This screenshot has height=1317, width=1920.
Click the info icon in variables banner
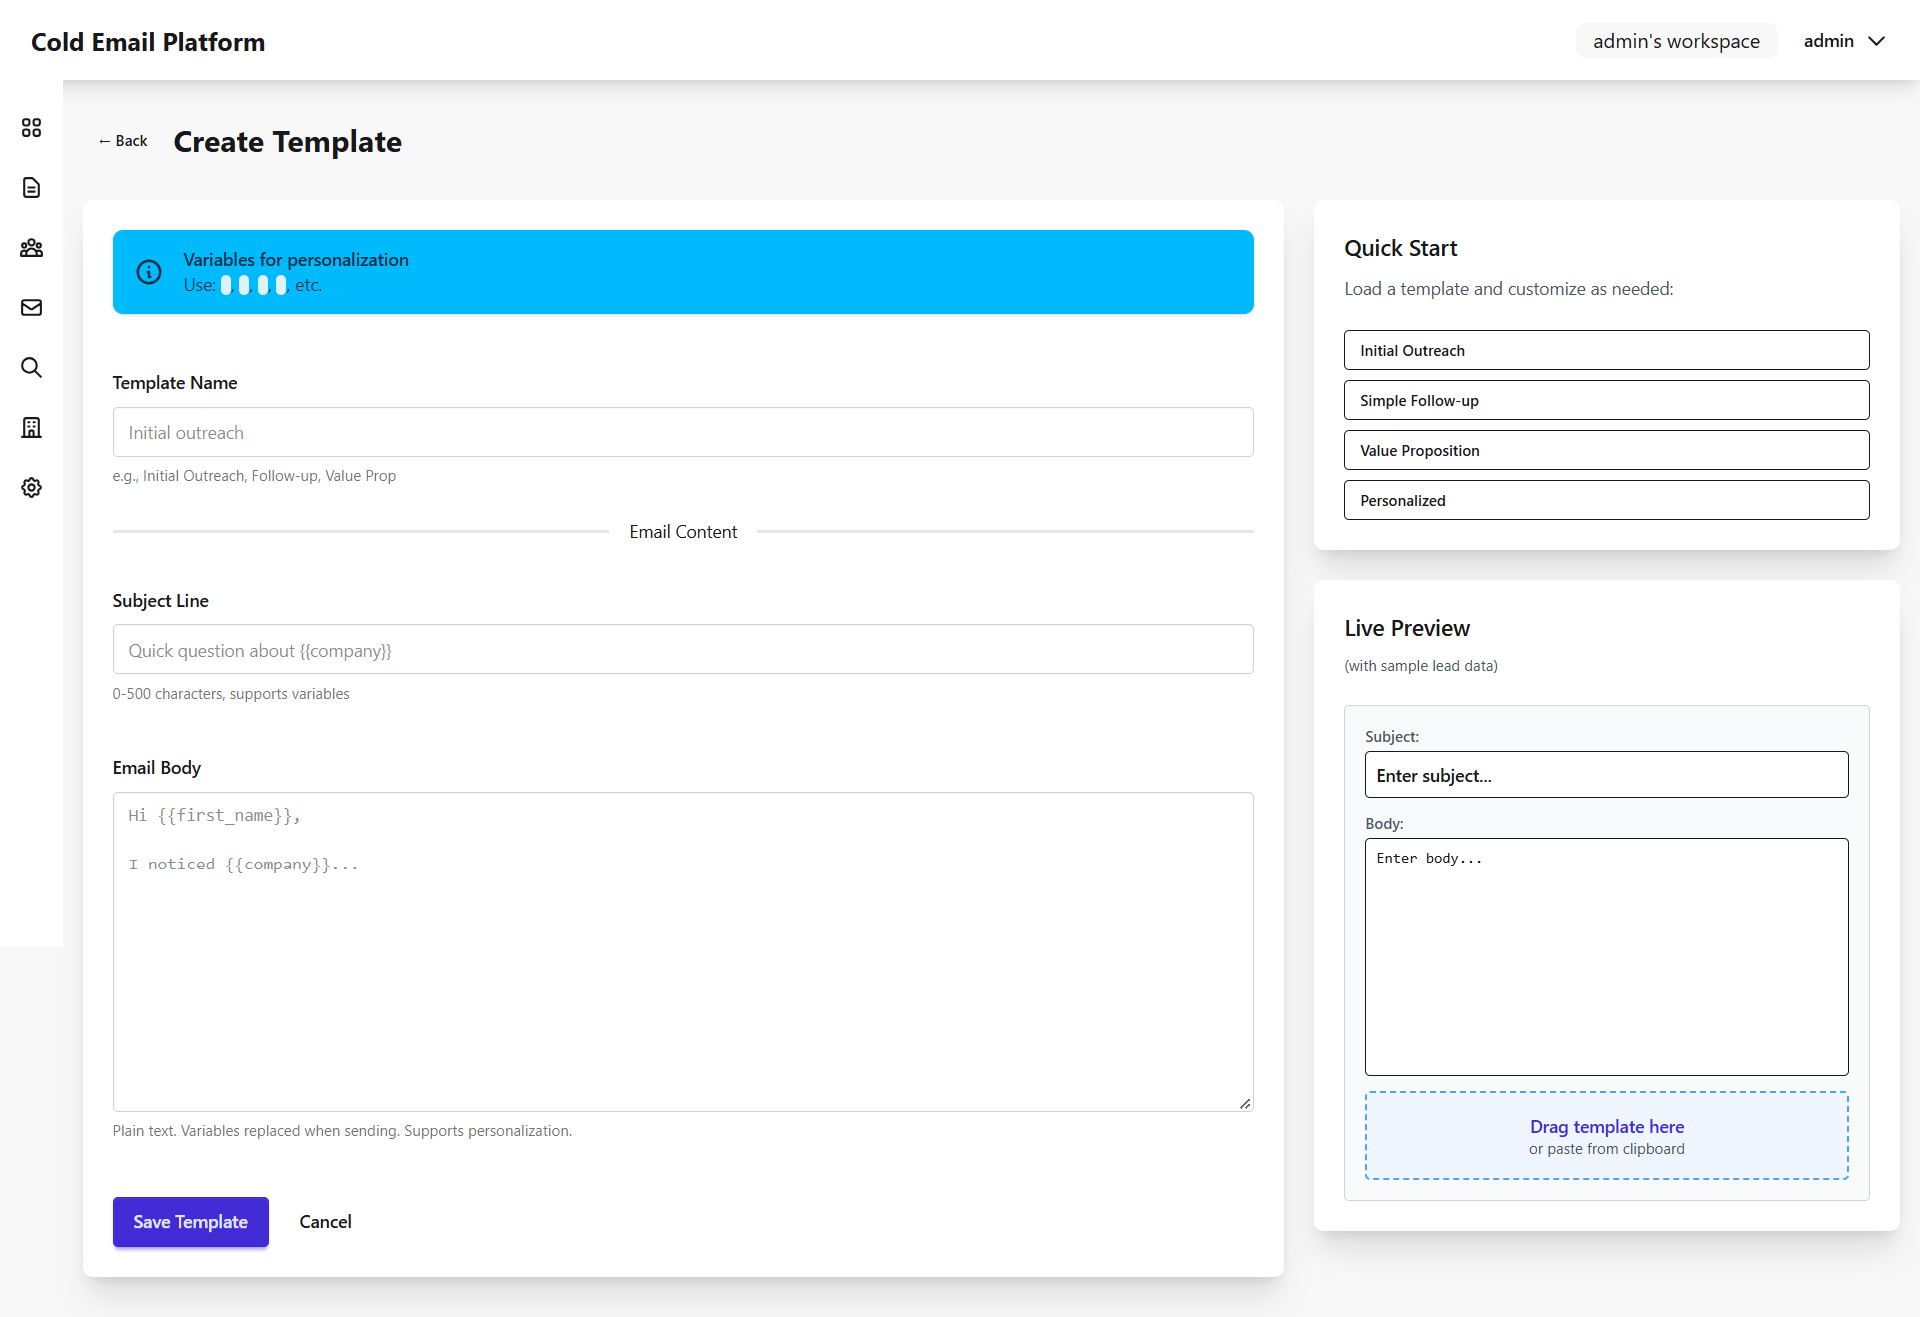point(149,272)
